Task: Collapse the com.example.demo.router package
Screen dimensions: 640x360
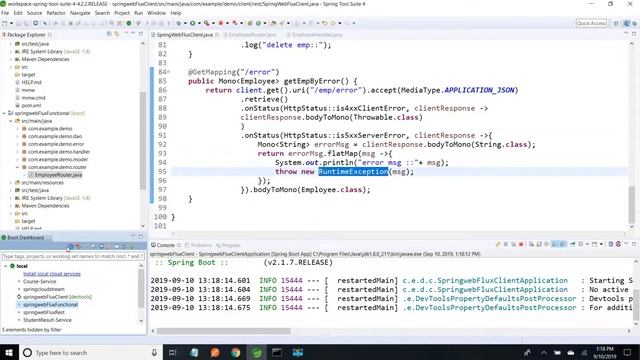Action: [x=18, y=167]
